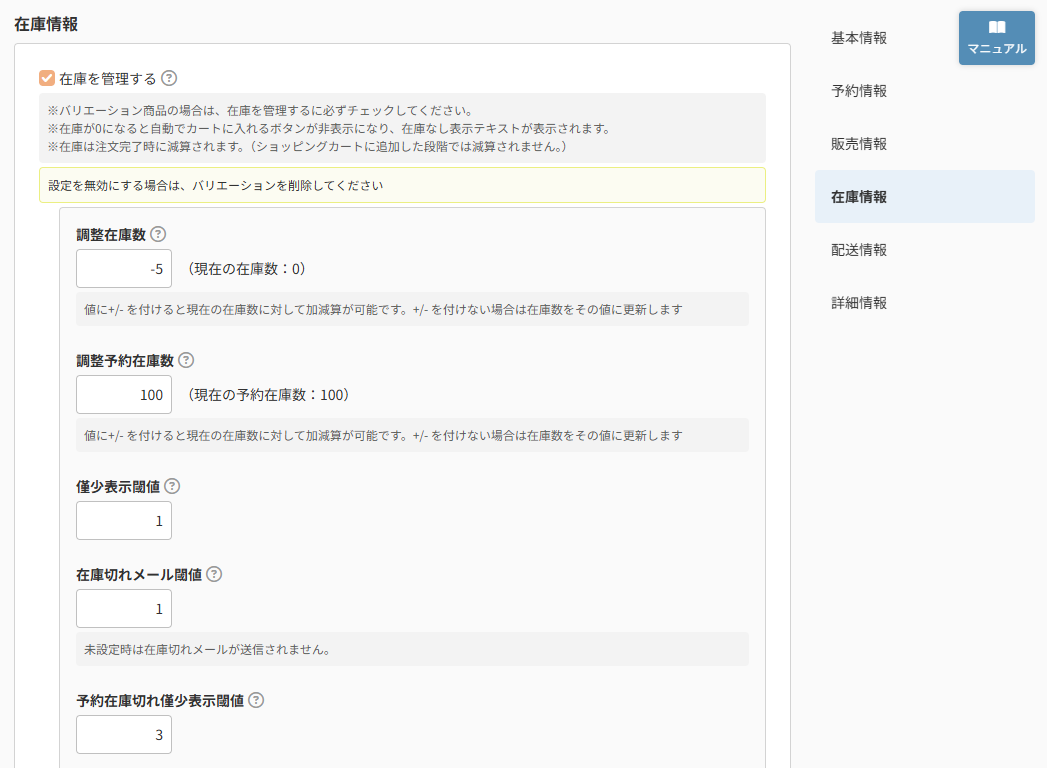Click the note line starting ※在庫が0になると自動で
The width and height of the screenshot is (1047, 768).
click(329, 128)
